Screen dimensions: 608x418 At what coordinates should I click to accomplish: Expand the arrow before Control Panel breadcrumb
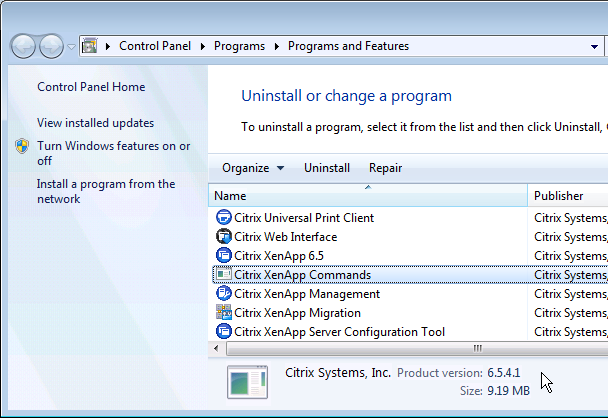[x=108, y=47]
